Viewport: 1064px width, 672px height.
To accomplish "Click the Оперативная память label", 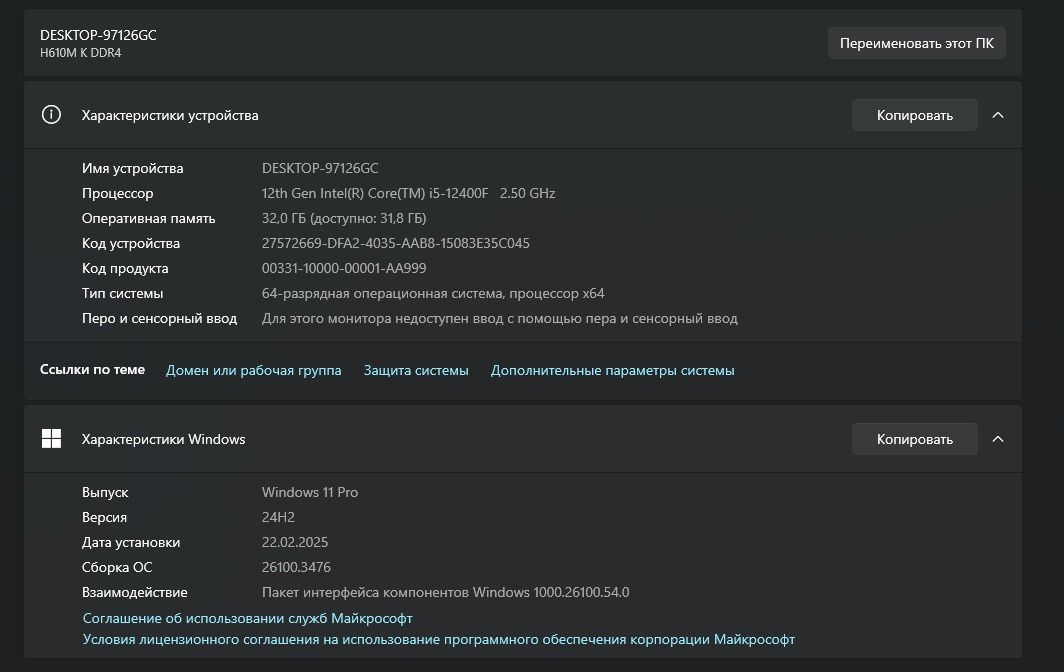I will point(149,219).
